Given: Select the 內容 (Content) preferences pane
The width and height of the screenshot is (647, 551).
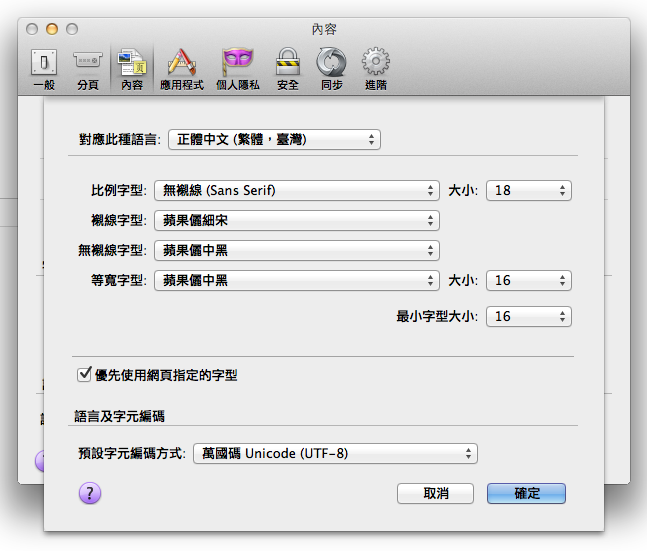Looking at the screenshot, I should tap(132, 69).
